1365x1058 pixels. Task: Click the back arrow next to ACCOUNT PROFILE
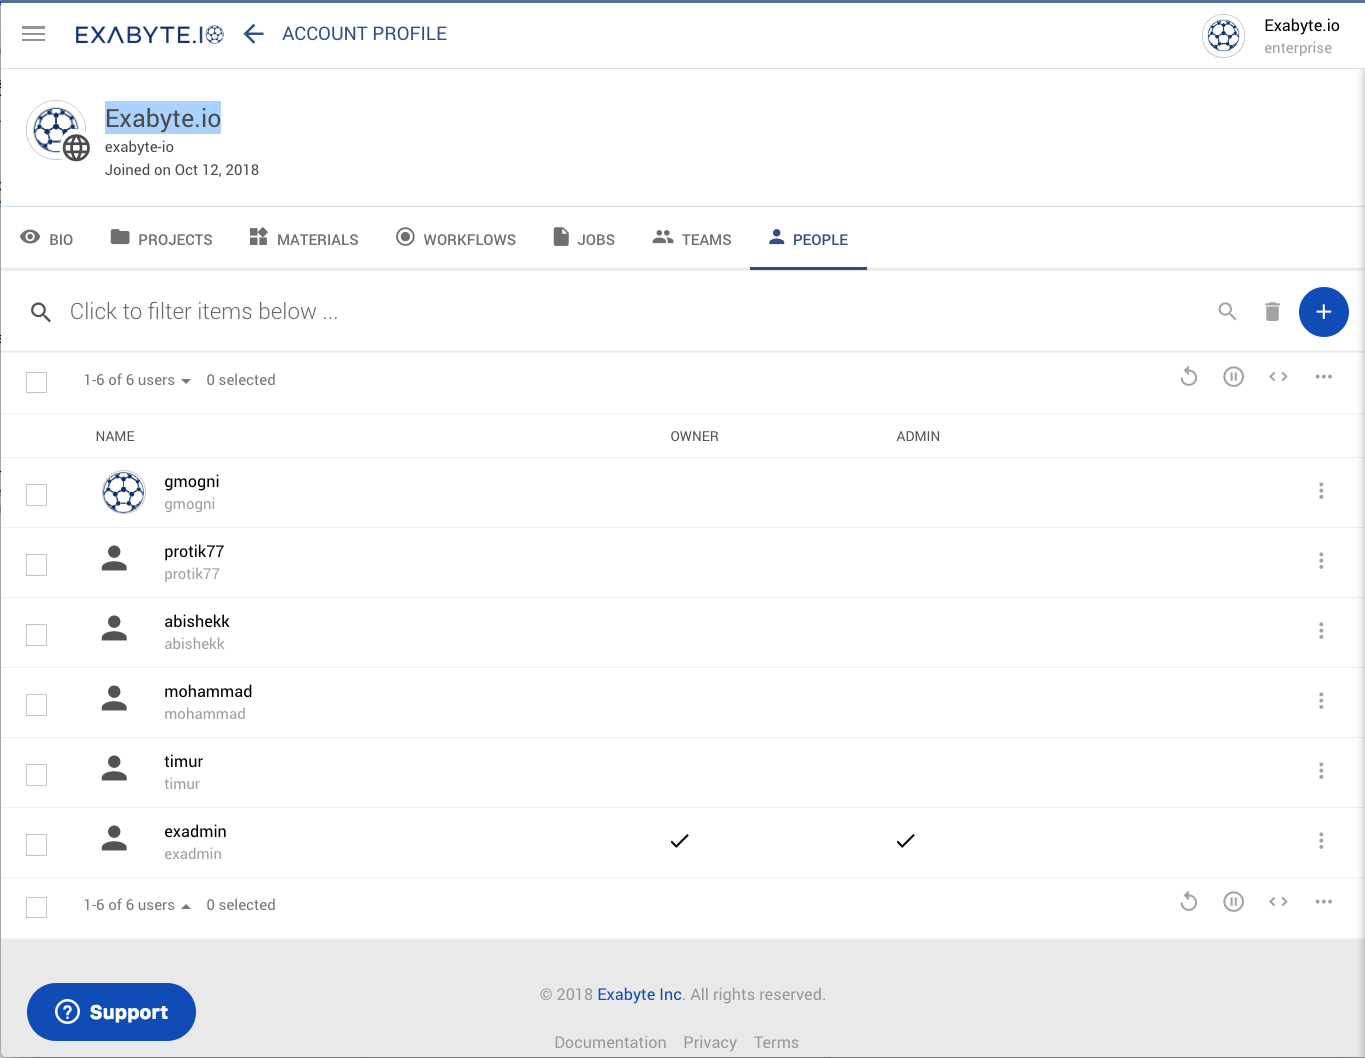pyautogui.click(x=253, y=33)
